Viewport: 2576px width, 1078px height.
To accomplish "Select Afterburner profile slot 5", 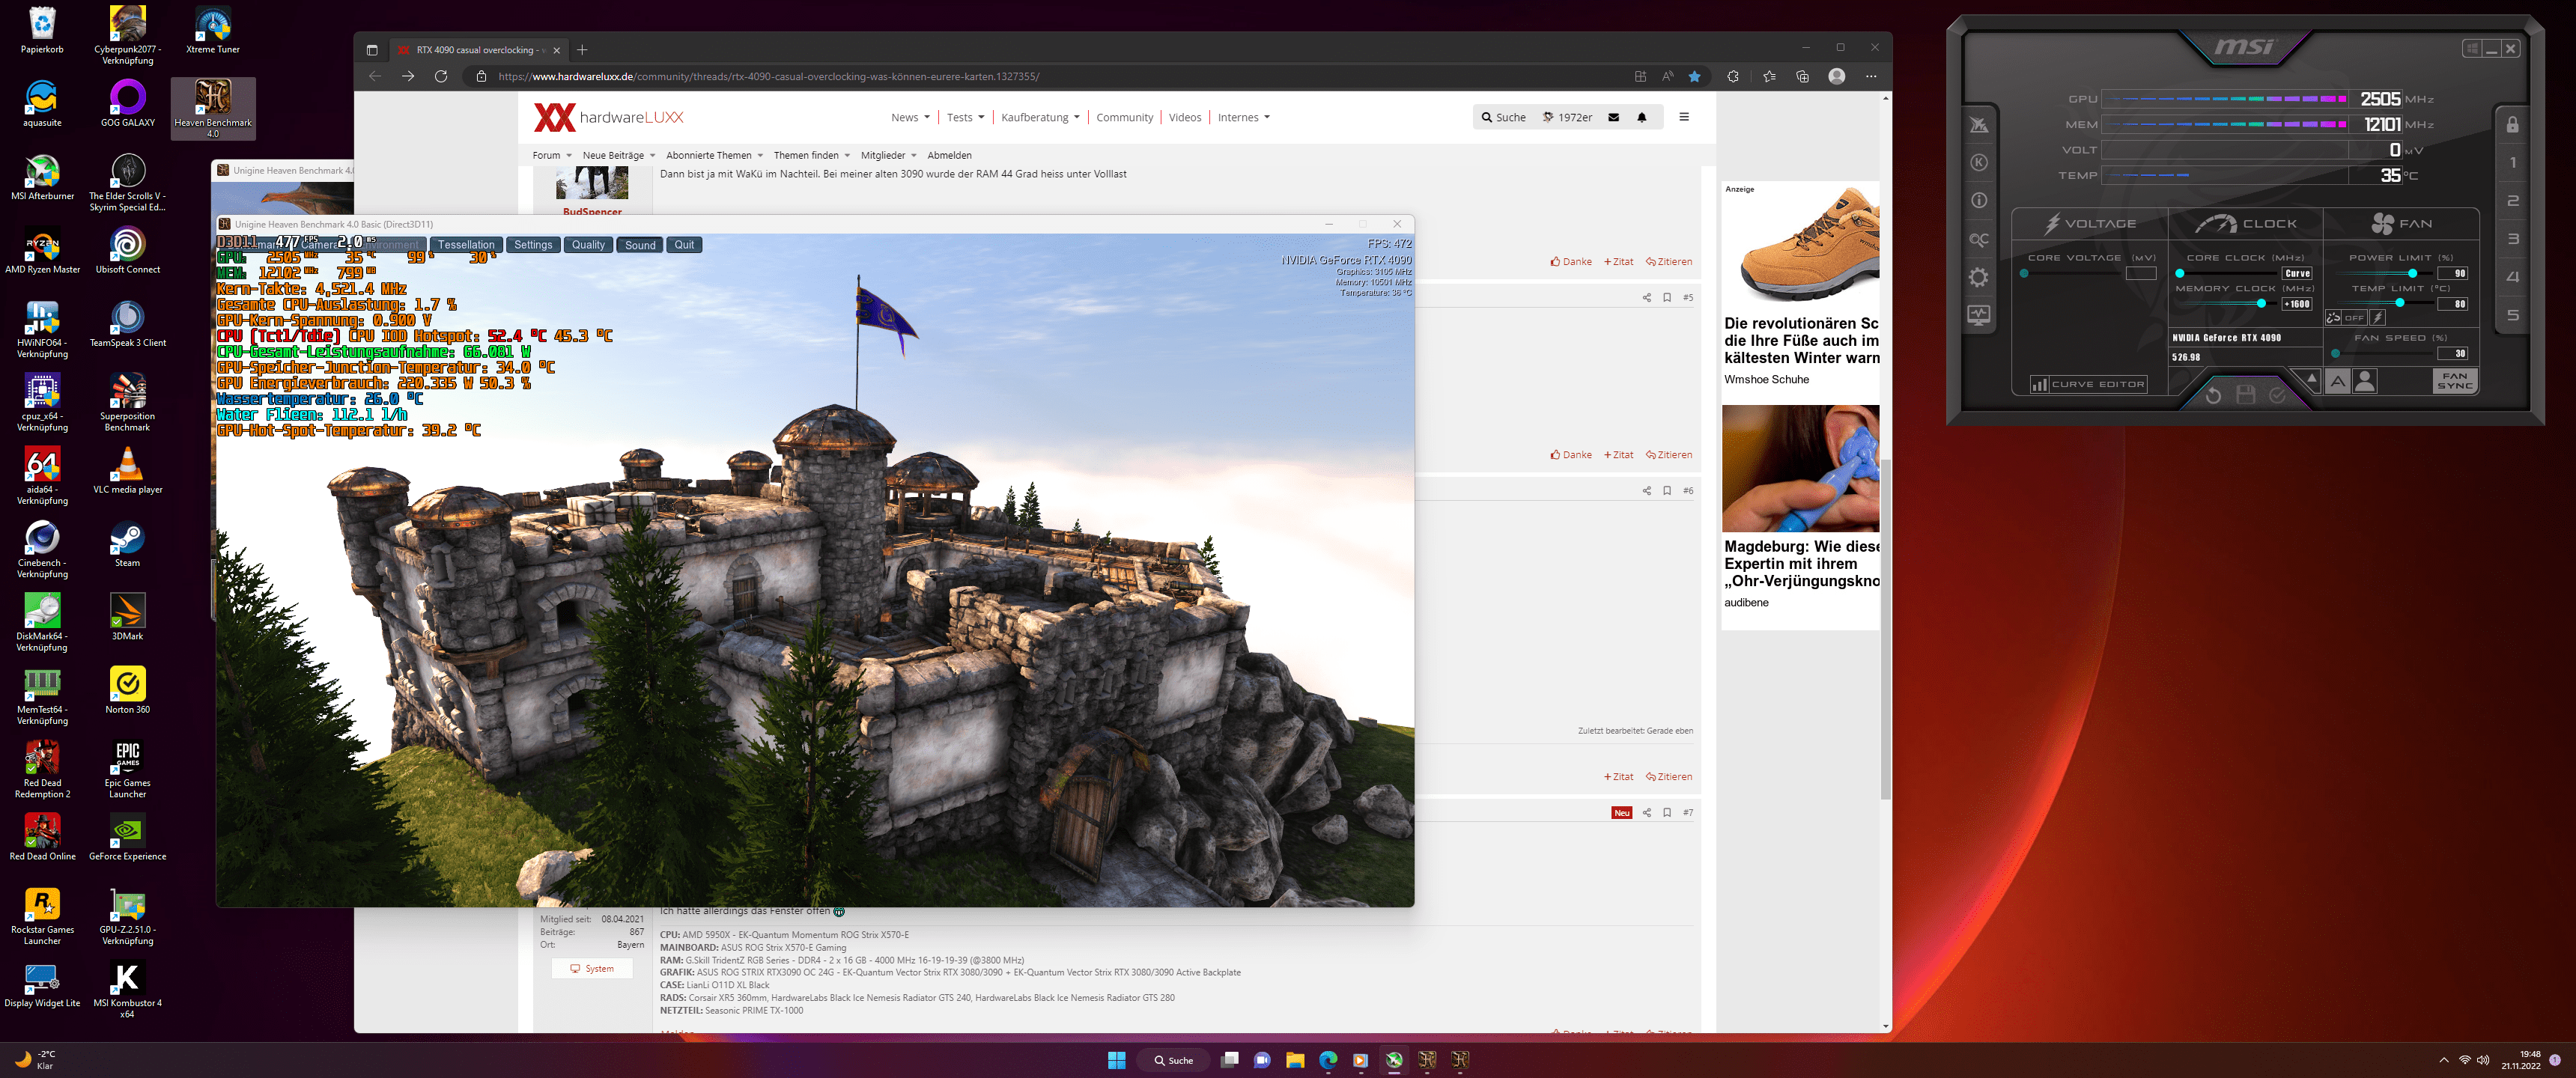I will tap(2512, 315).
